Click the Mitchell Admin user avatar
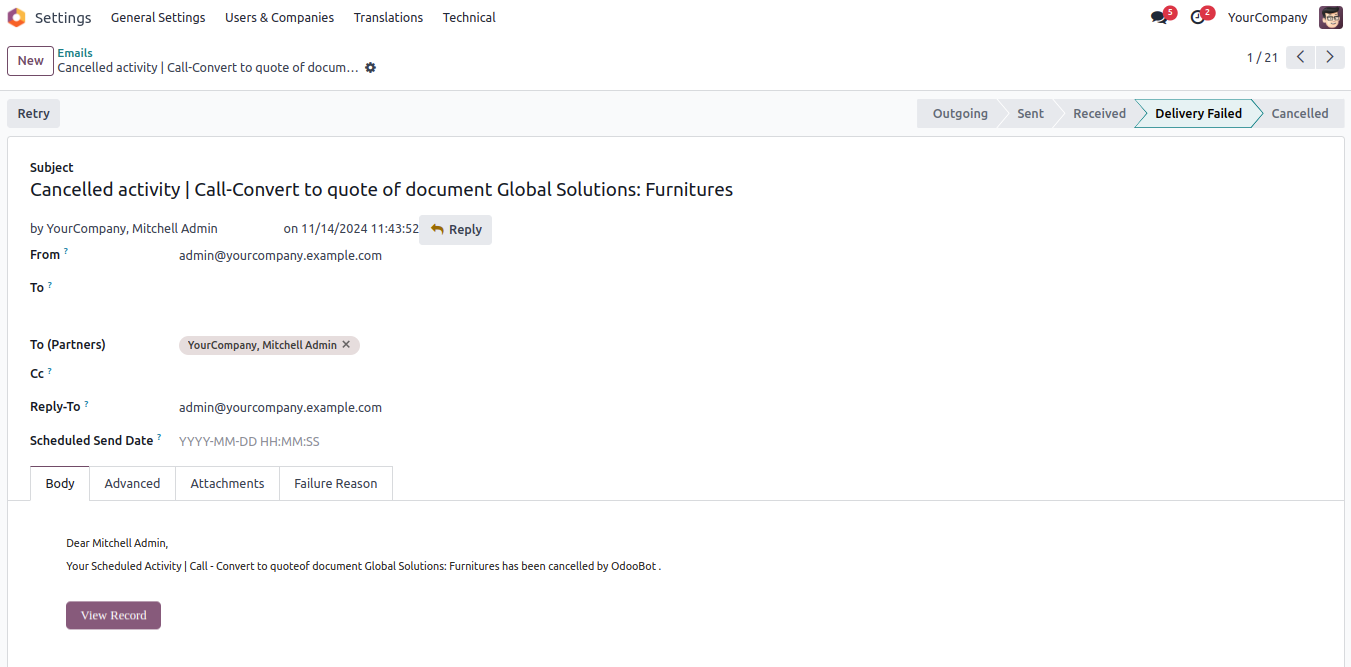1351x667 pixels. (x=1330, y=17)
